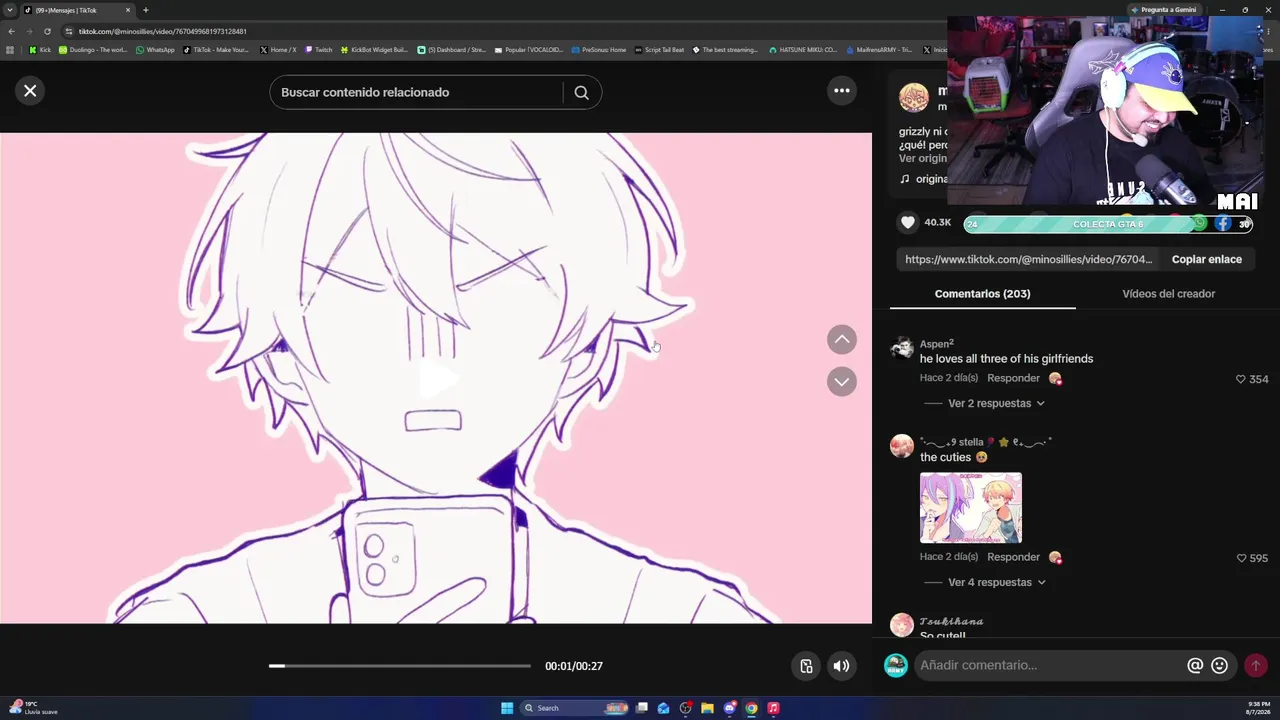Screen dimensions: 1280x720
Task: Click the 'Buscar contenido relacionado' search field
Action: 415,92
